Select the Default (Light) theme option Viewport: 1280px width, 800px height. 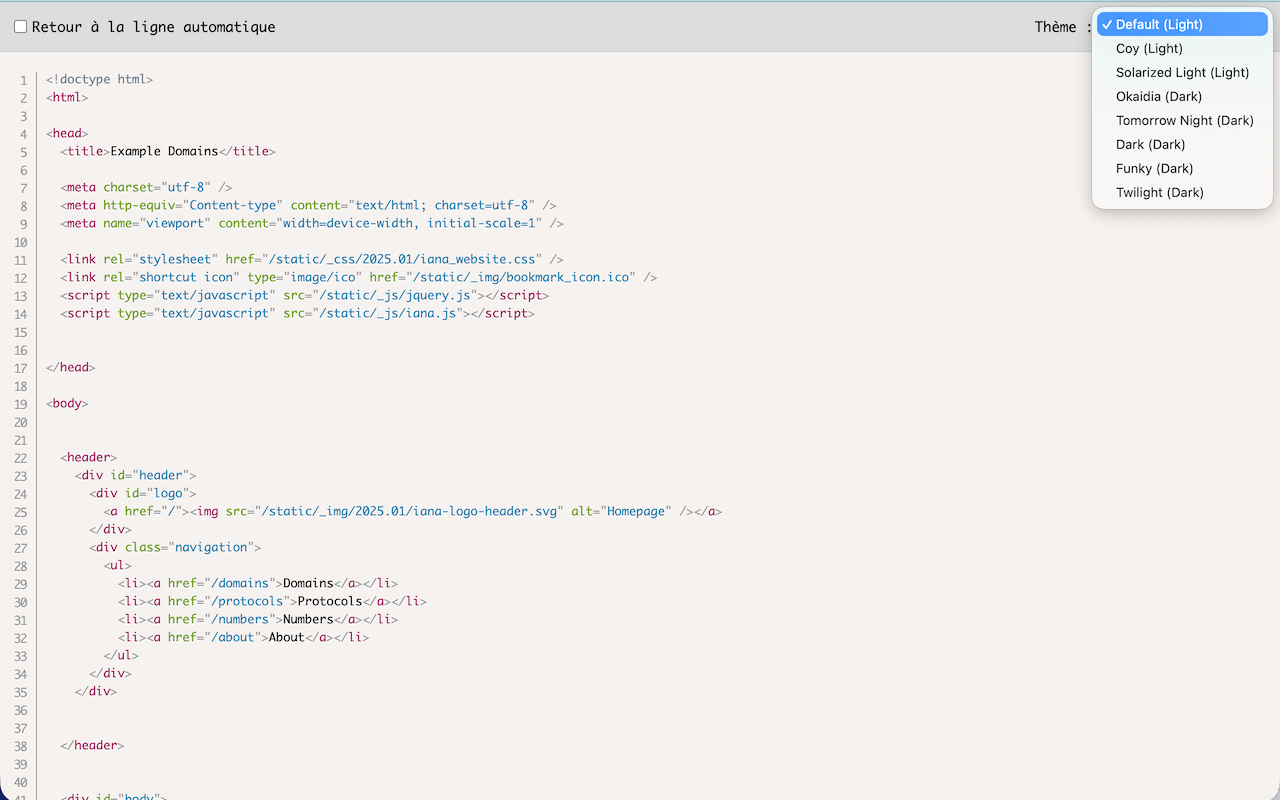[1182, 24]
